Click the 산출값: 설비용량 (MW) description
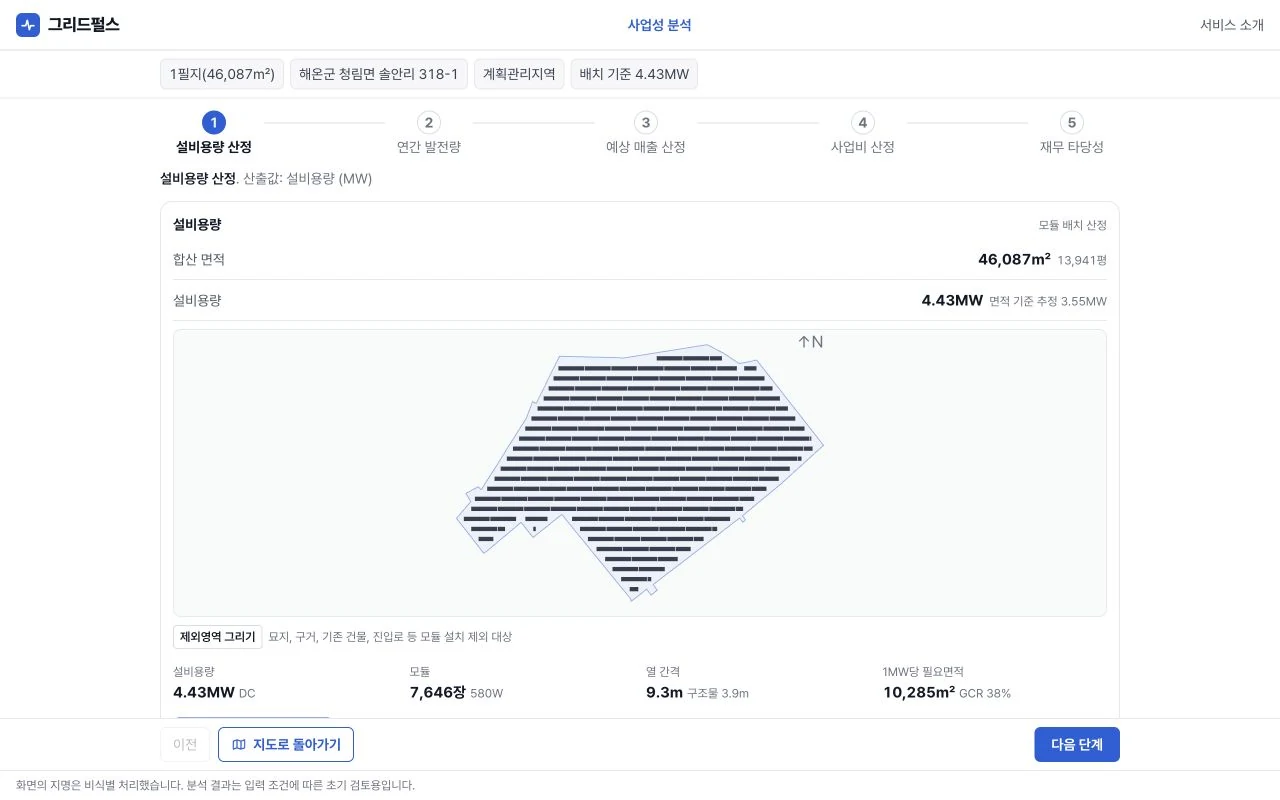Viewport: 1280px width, 800px height. [308, 178]
